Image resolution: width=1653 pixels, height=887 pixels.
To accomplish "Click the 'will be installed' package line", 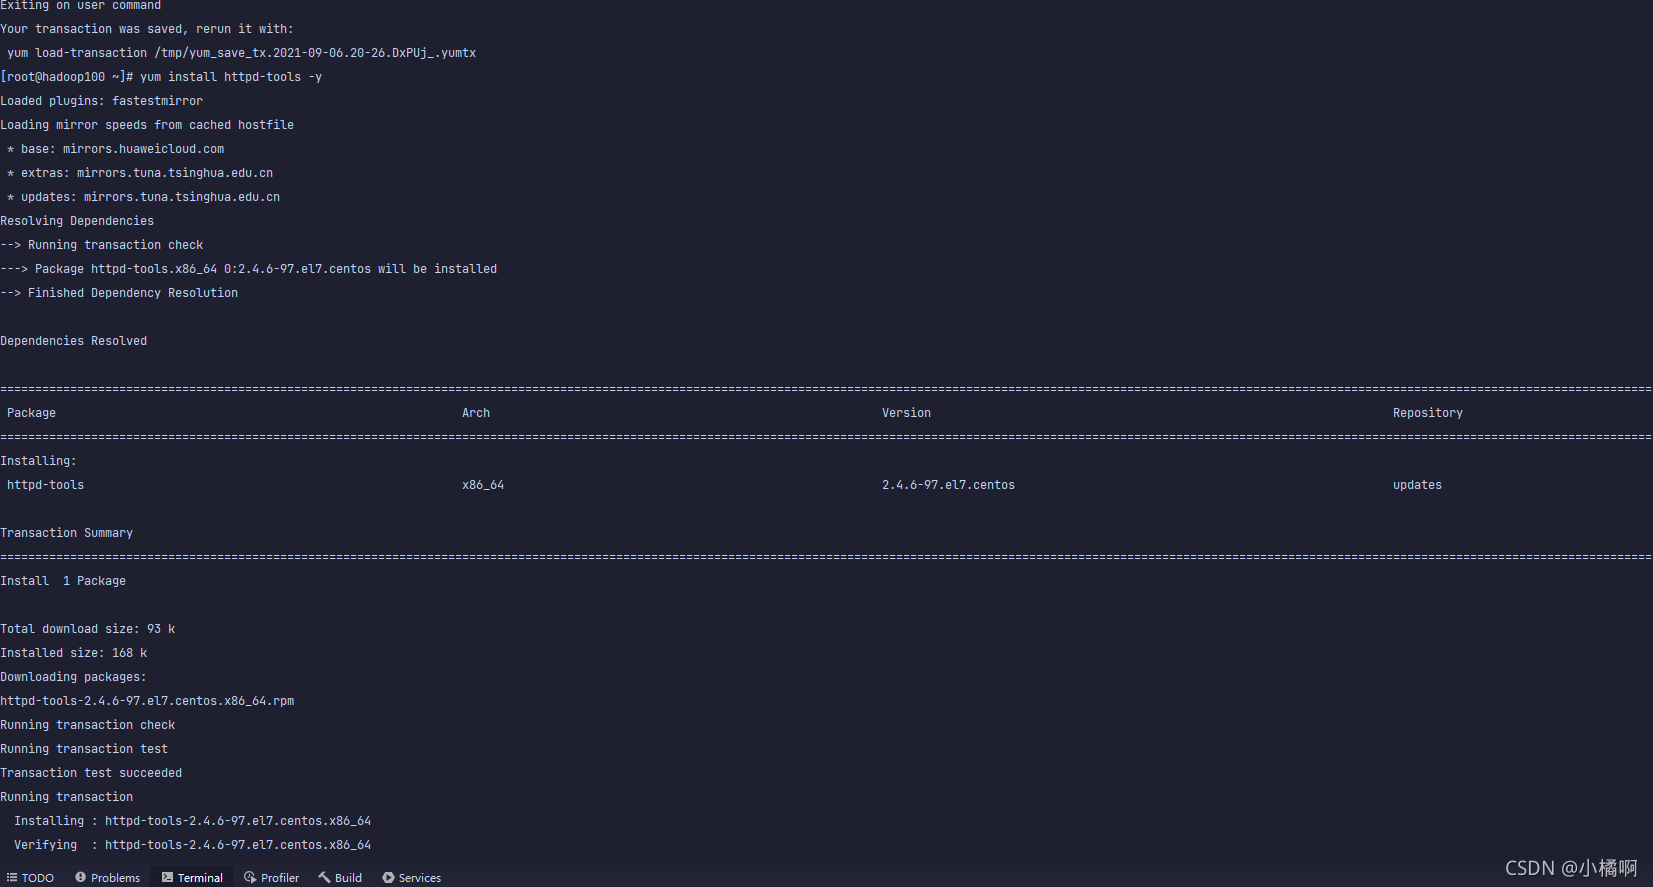I will tap(248, 269).
